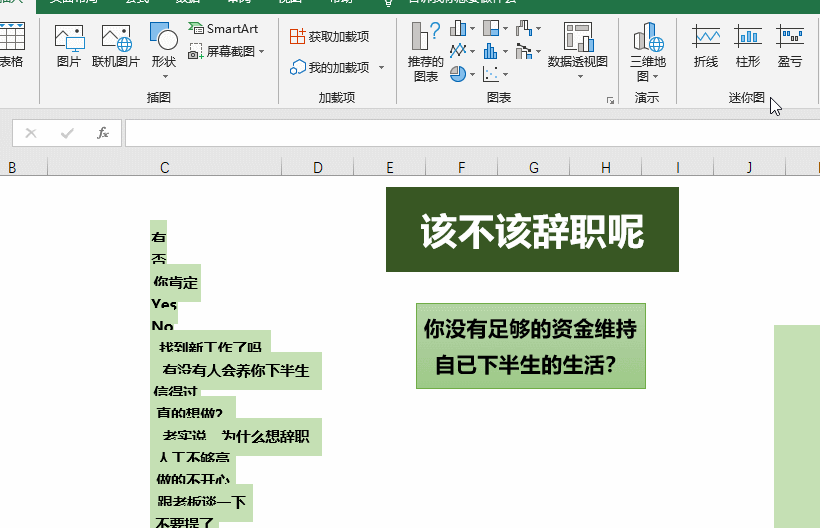Screen dimensions: 820x528
Task: Click 获取加载项 to get add-ins
Action: tap(329, 36)
